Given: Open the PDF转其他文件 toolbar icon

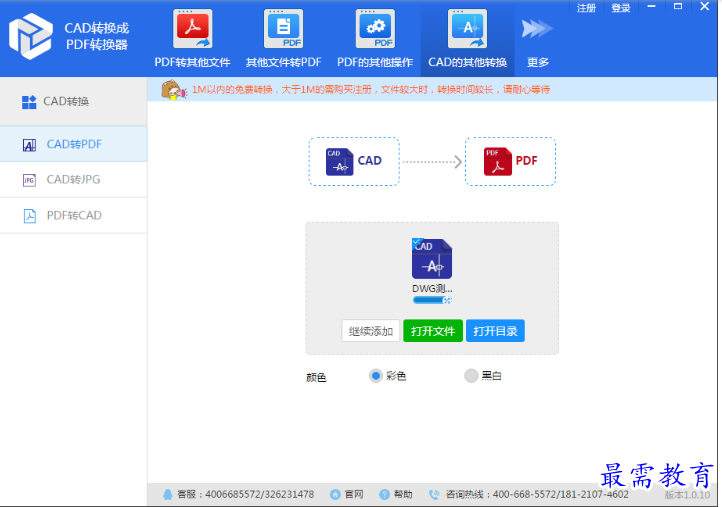Looking at the screenshot, I should point(192,29).
